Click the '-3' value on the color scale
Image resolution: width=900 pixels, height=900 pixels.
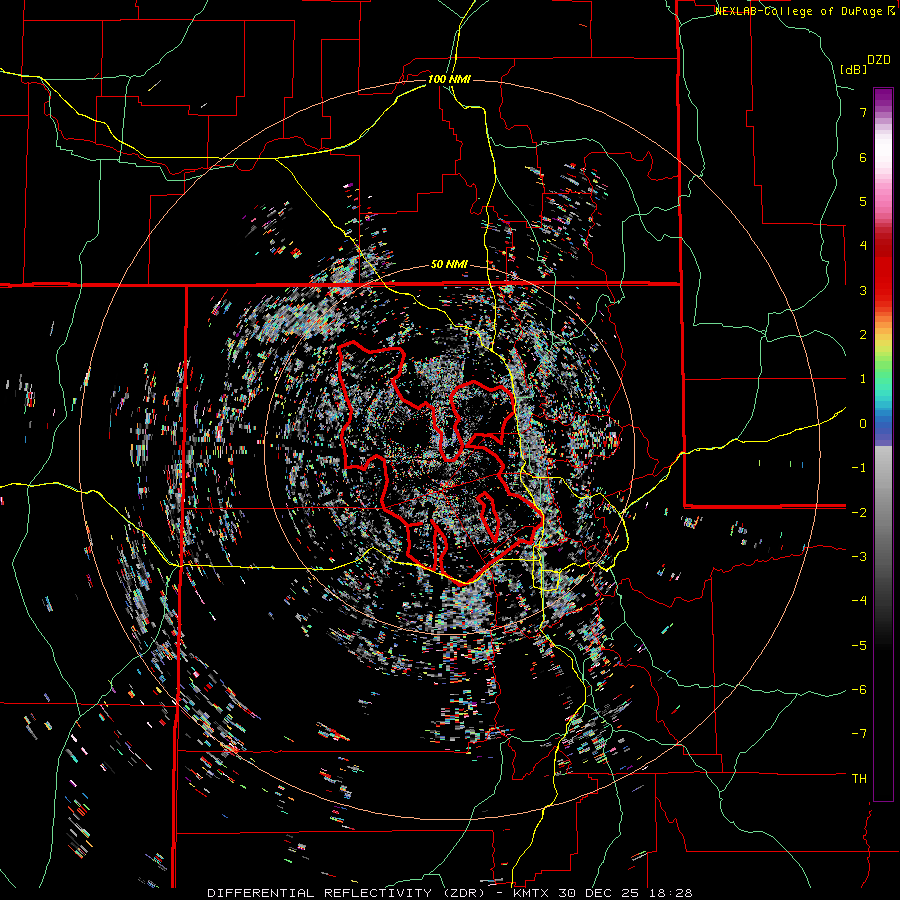(x=859, y=557)
